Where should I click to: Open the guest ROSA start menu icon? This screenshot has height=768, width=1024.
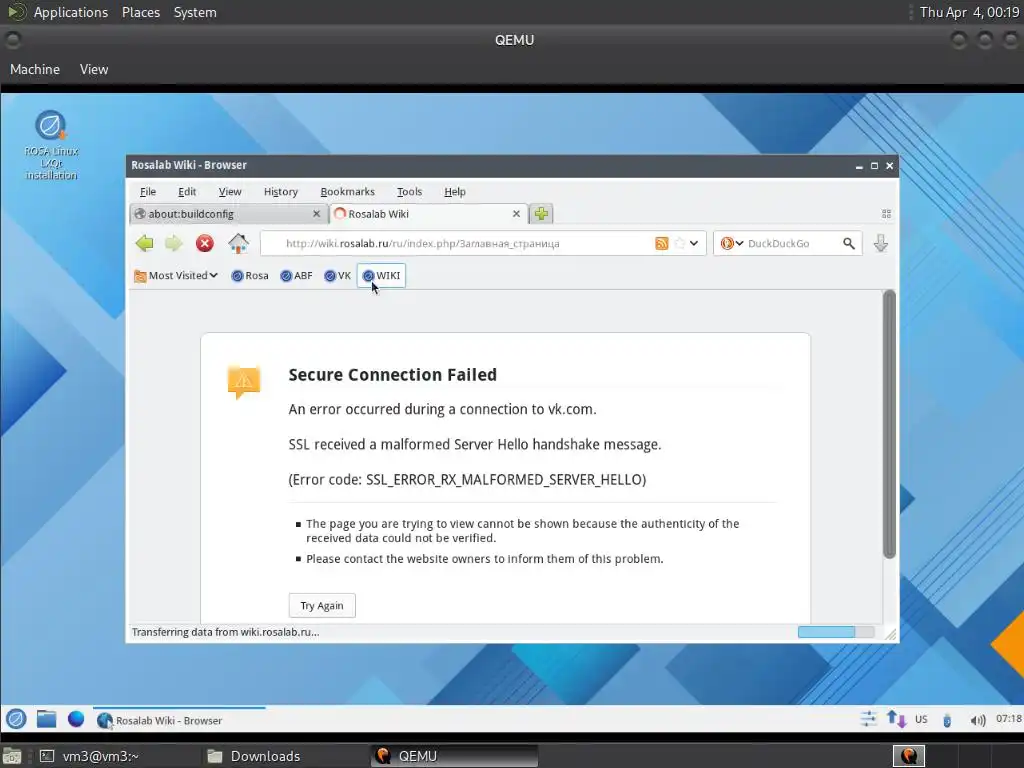16,719
